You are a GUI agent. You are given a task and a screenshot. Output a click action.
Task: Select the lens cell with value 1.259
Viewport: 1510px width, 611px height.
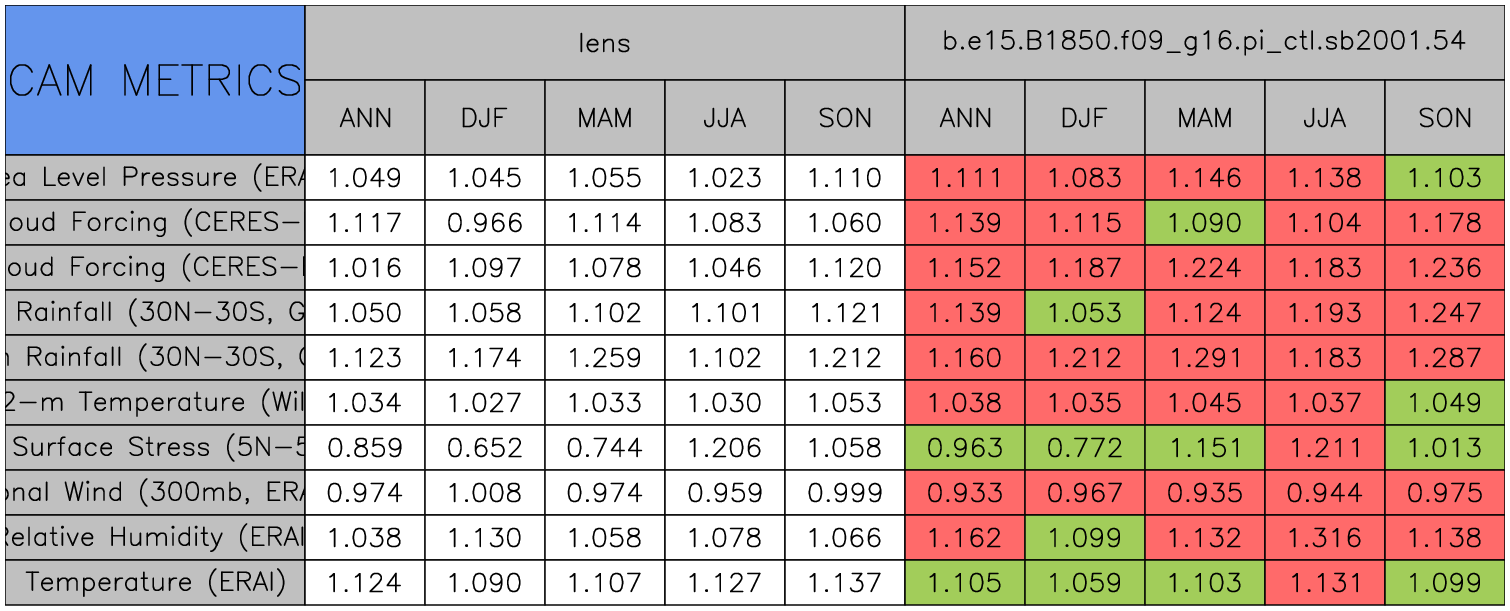[x=604, y=358]
